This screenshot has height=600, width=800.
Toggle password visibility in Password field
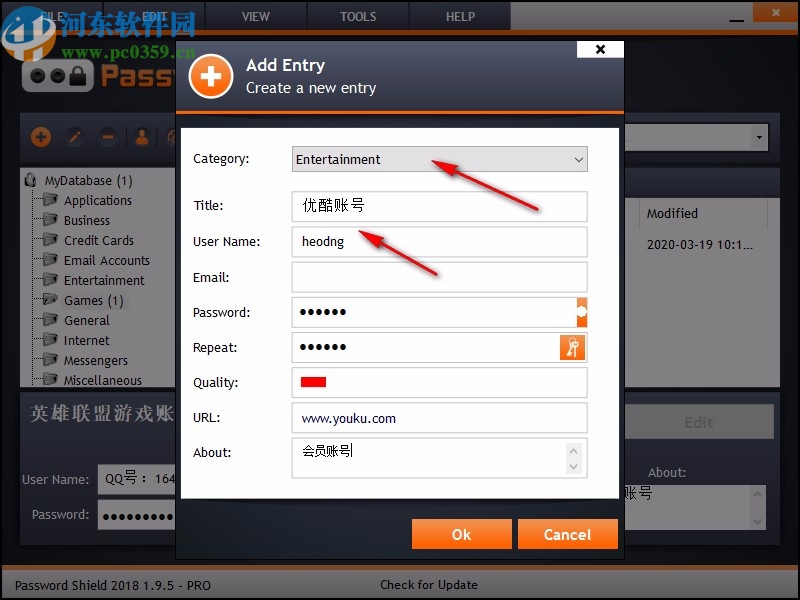[x=580, y=312]
